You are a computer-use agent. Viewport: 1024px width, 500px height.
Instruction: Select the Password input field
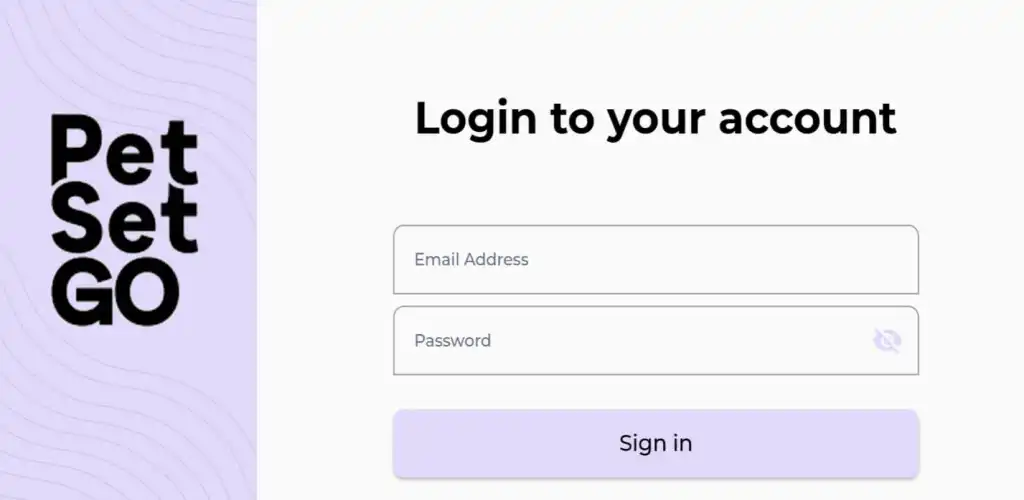(x=656, y=341)
